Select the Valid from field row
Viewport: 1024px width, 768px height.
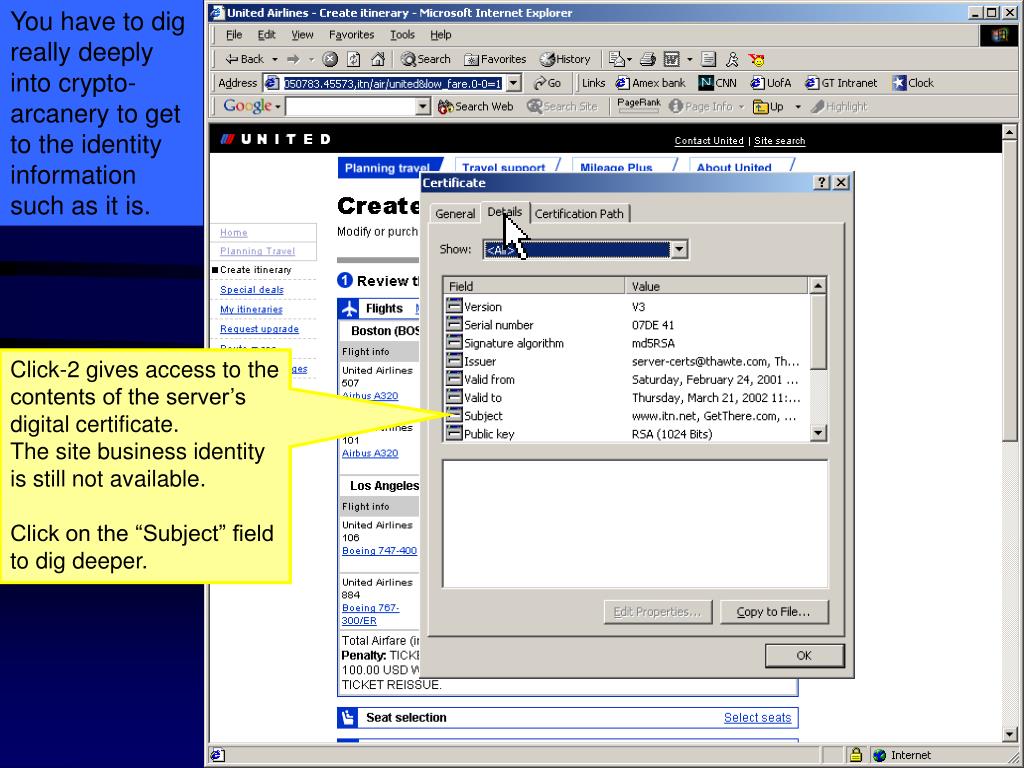coord(627,379)
